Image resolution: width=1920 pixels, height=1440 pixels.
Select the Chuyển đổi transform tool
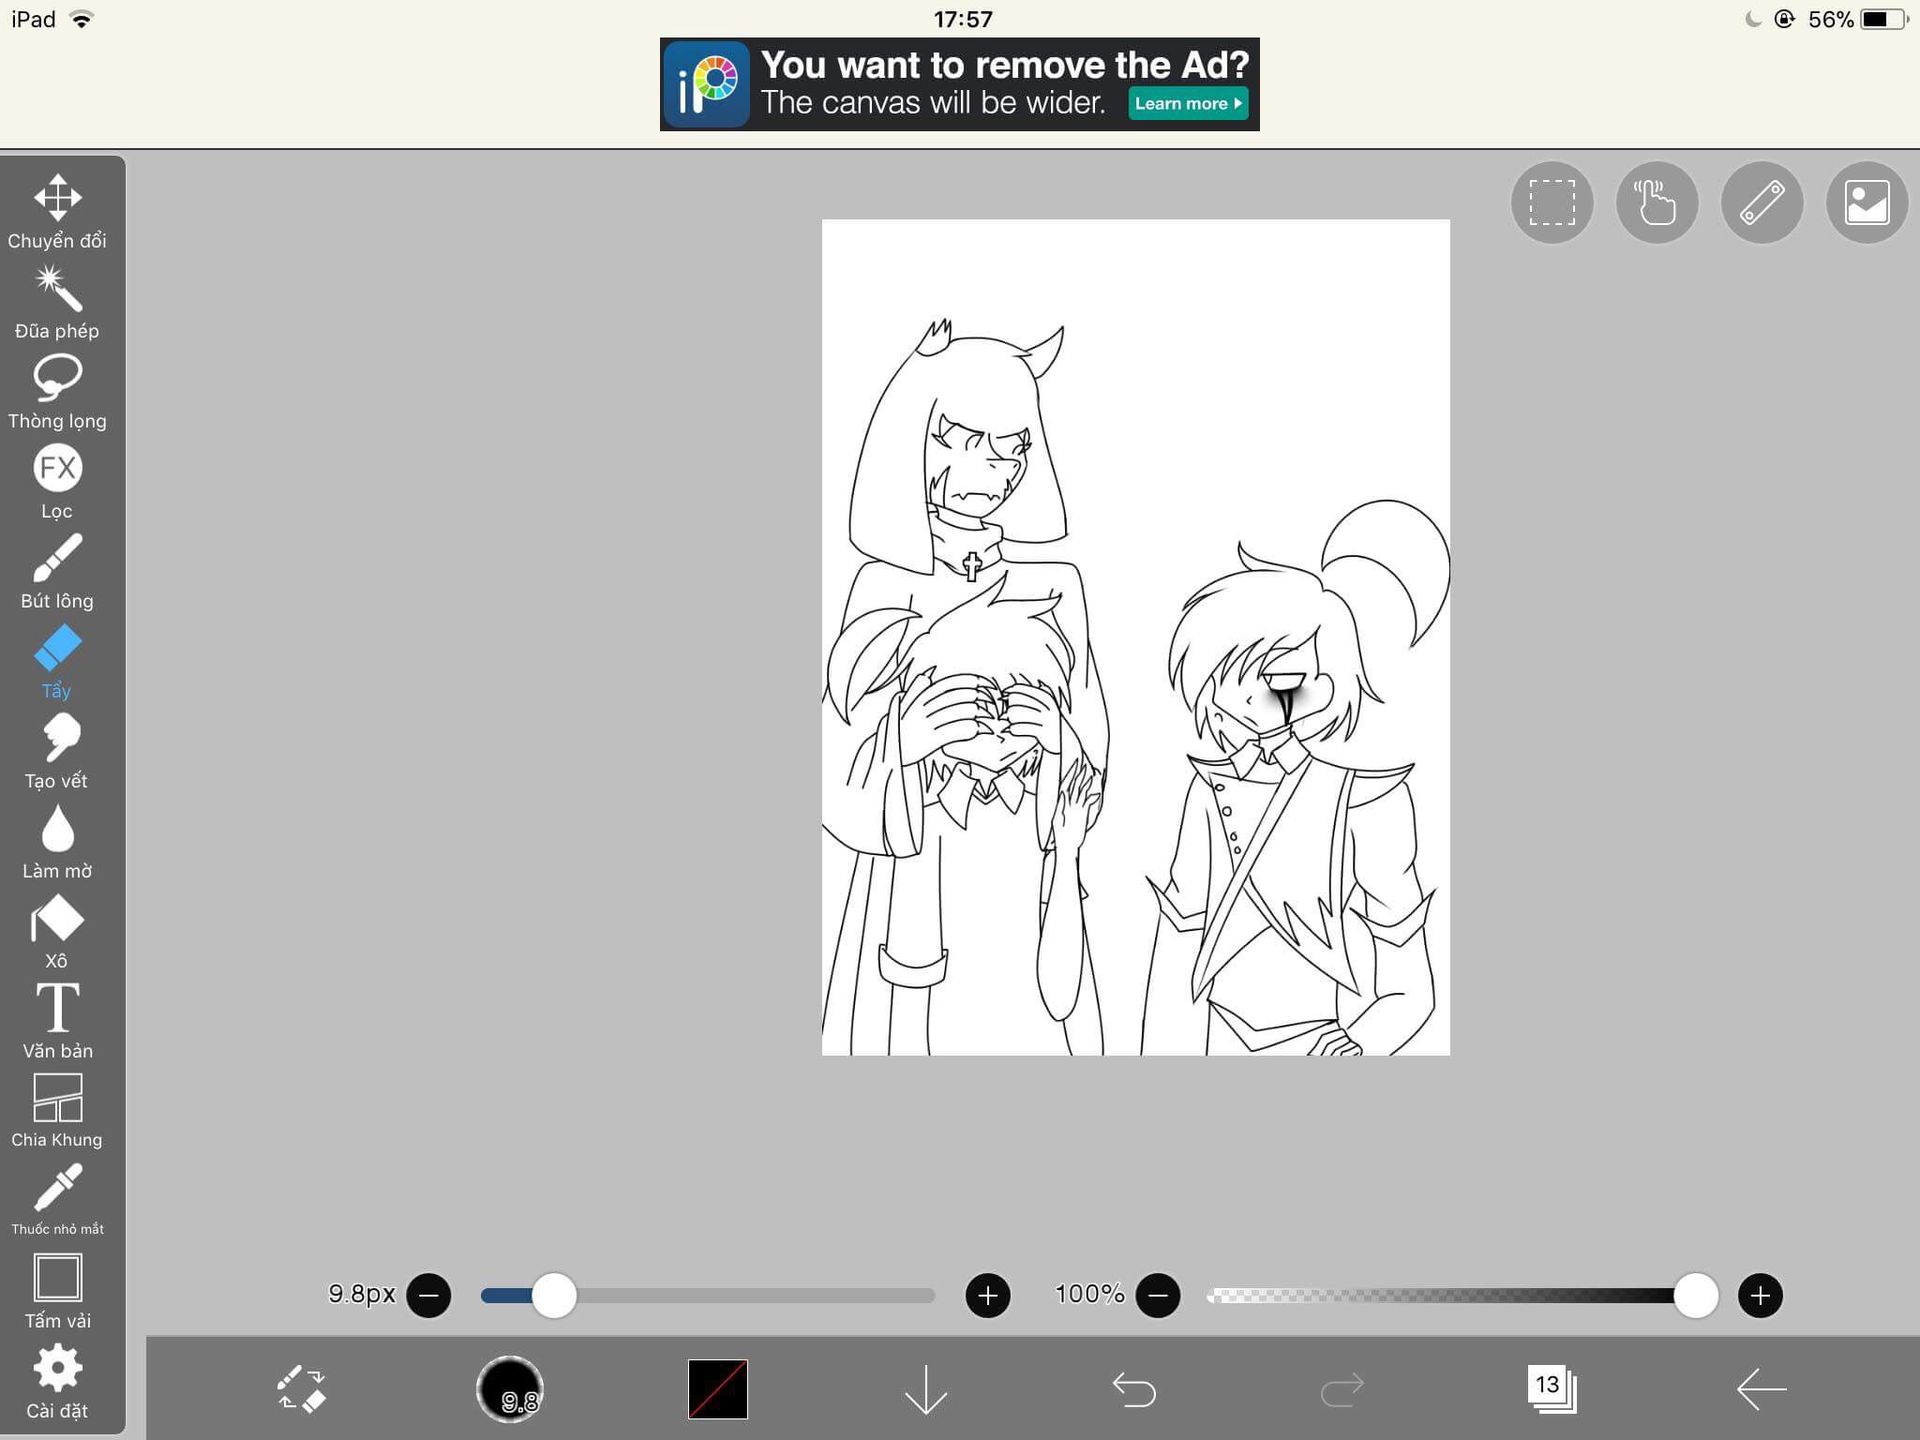click(x=57, y=210)
